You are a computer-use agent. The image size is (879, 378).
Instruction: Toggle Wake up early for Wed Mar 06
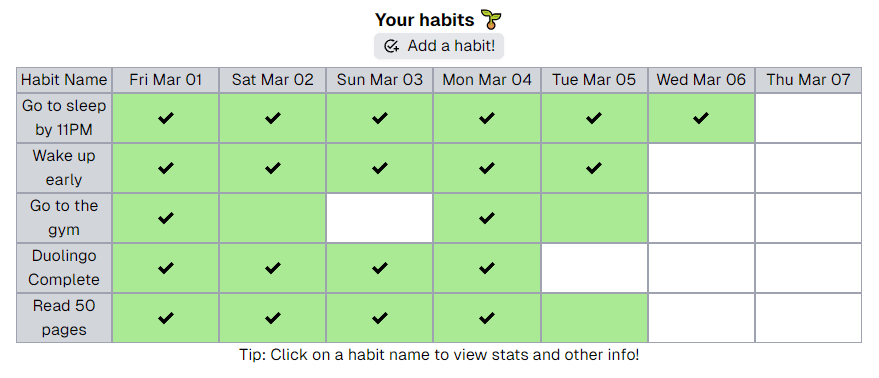701,168
